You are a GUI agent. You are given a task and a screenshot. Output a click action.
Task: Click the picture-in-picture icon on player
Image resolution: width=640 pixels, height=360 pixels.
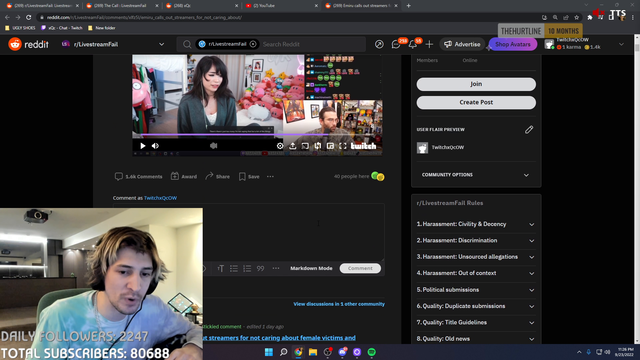coord(330,146)
